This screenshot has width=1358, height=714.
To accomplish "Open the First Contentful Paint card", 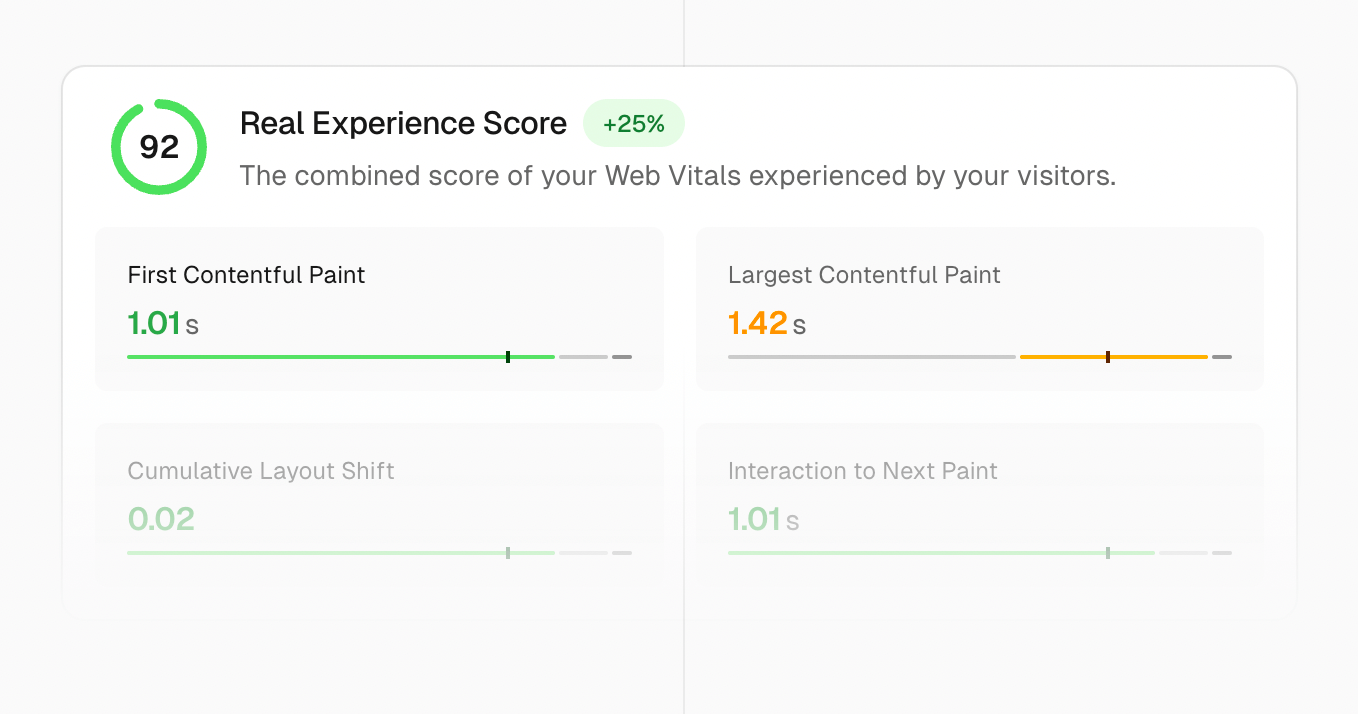I will coord(379,308).
